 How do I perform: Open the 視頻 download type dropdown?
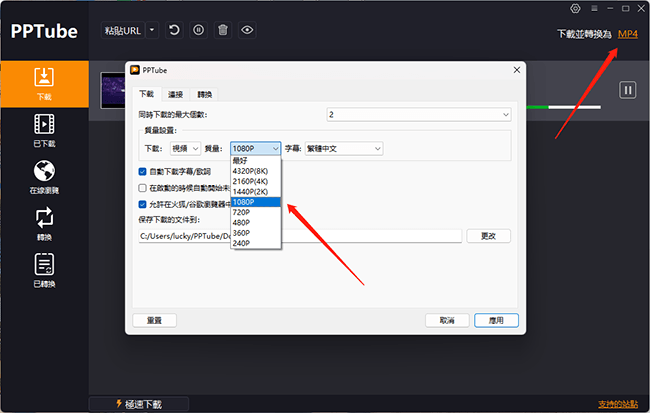point(185,148)
